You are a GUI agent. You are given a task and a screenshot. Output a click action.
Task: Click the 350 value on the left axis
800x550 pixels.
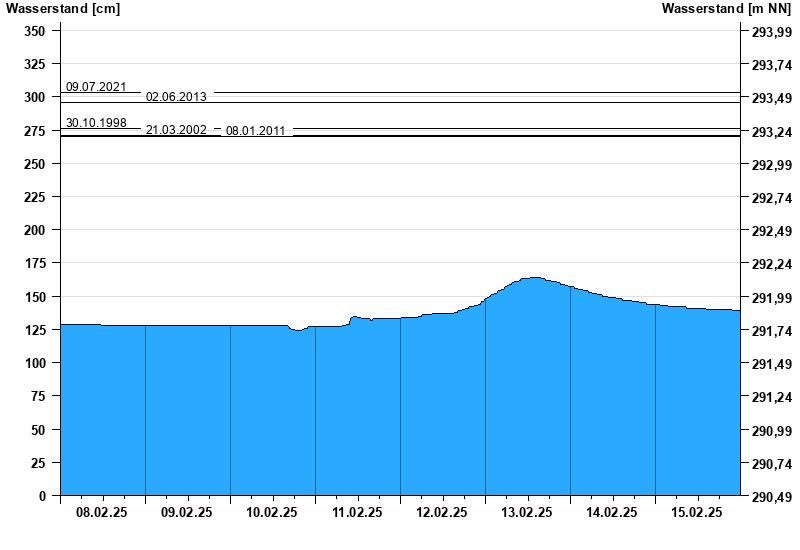(34, 31)
